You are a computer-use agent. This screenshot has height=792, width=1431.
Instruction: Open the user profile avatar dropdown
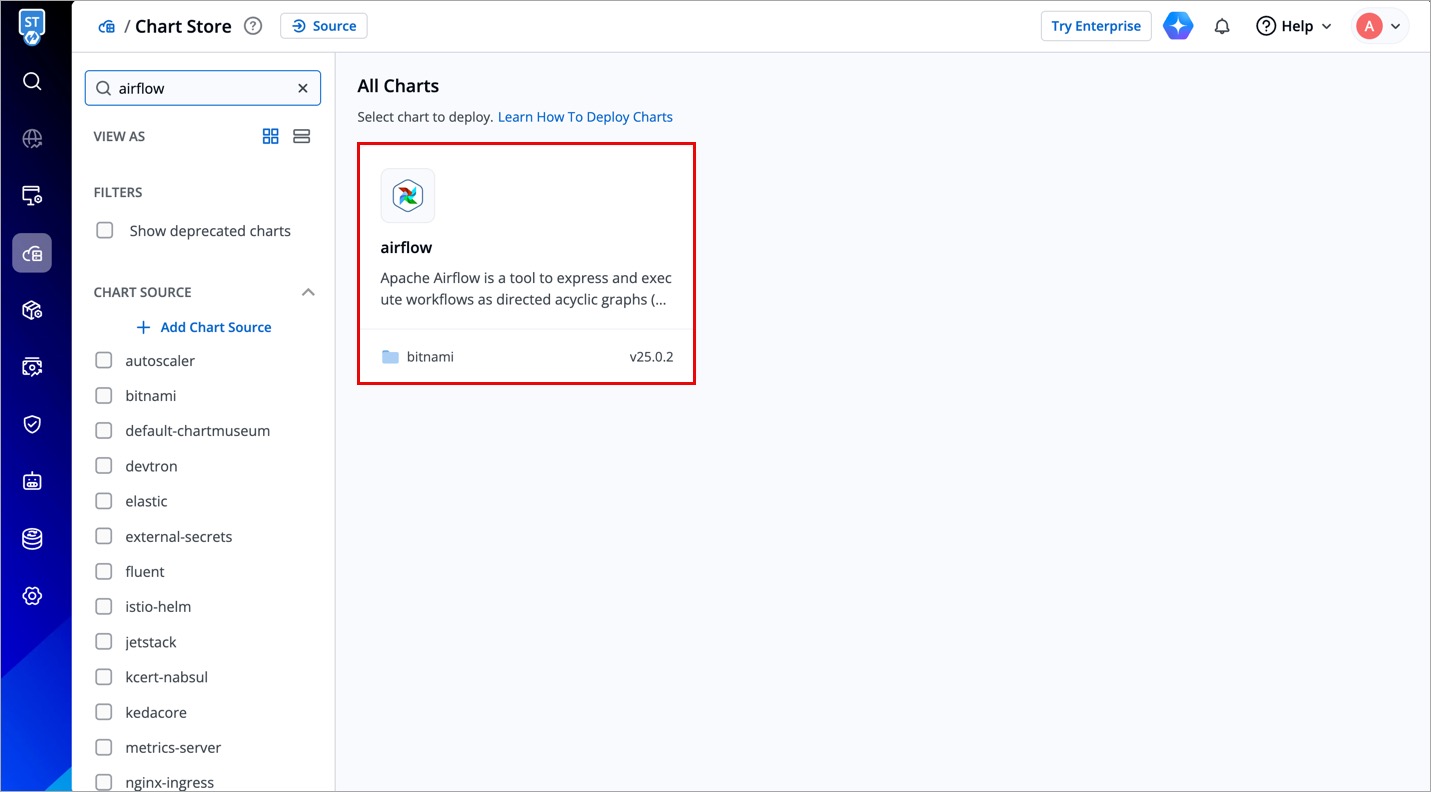pos(1380,27)
